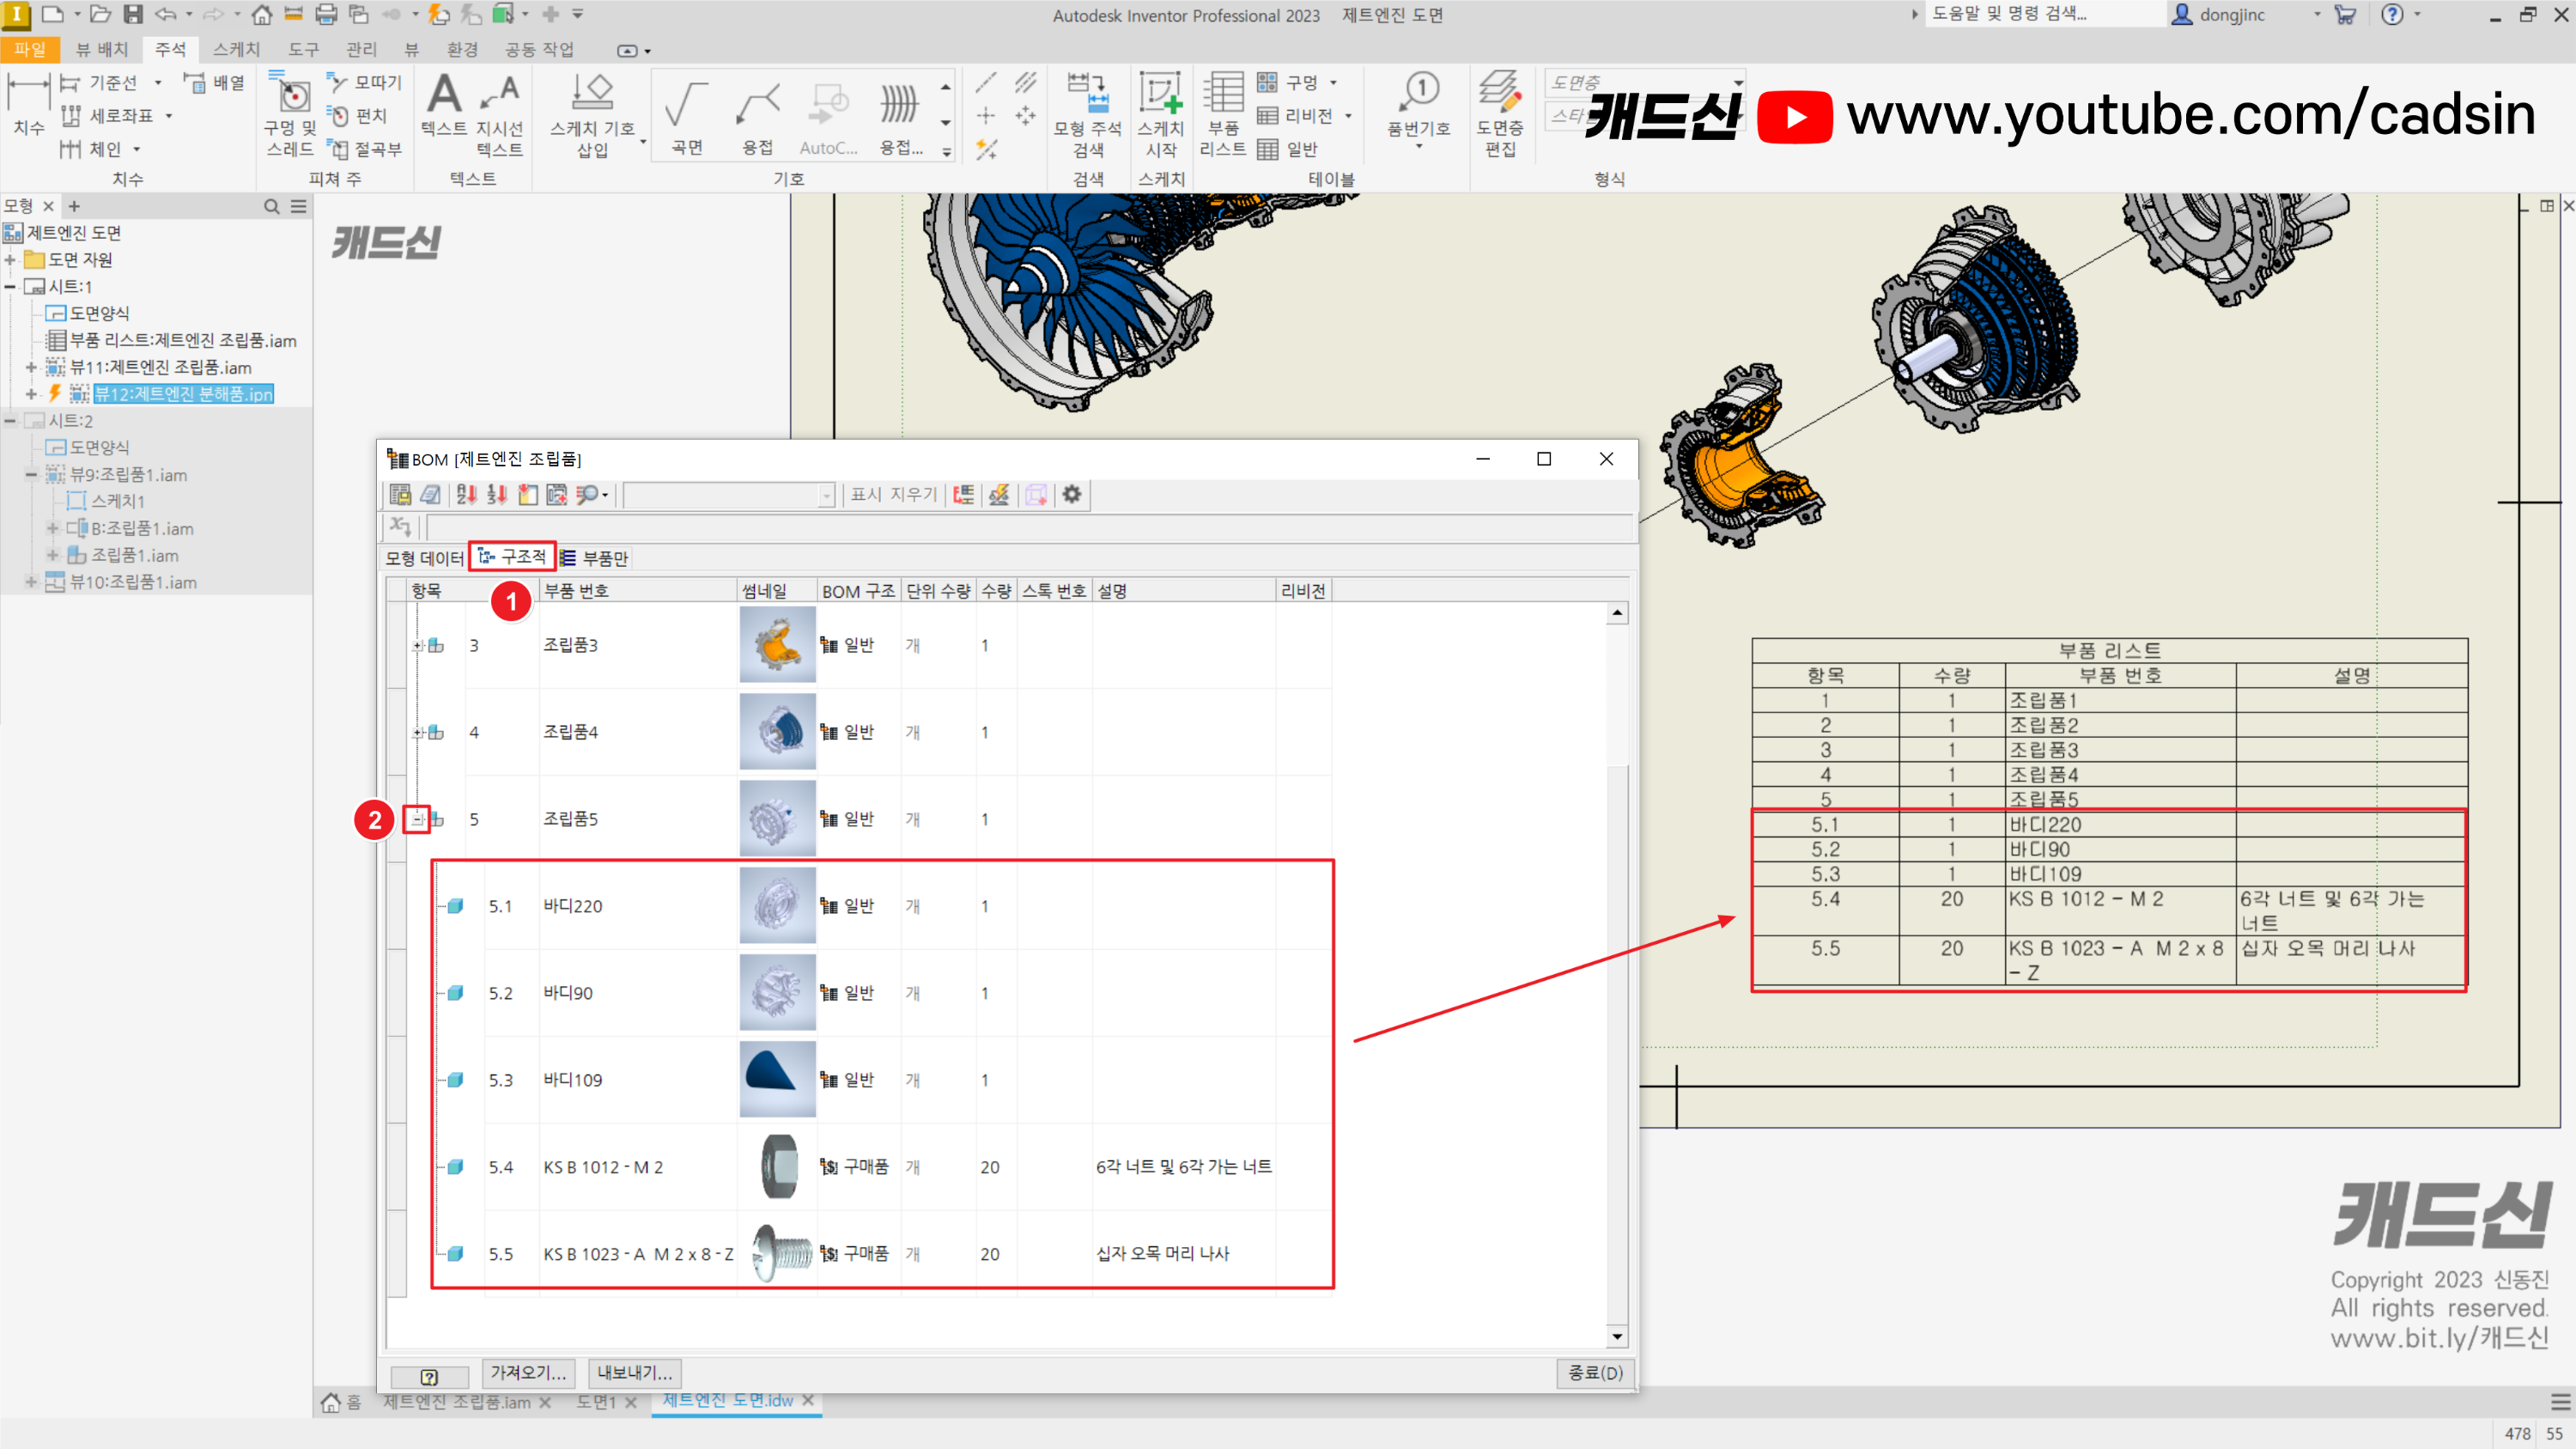Click the search icon in model browser
This screenshot has height=1449, width=2576.
pos(271,206)
